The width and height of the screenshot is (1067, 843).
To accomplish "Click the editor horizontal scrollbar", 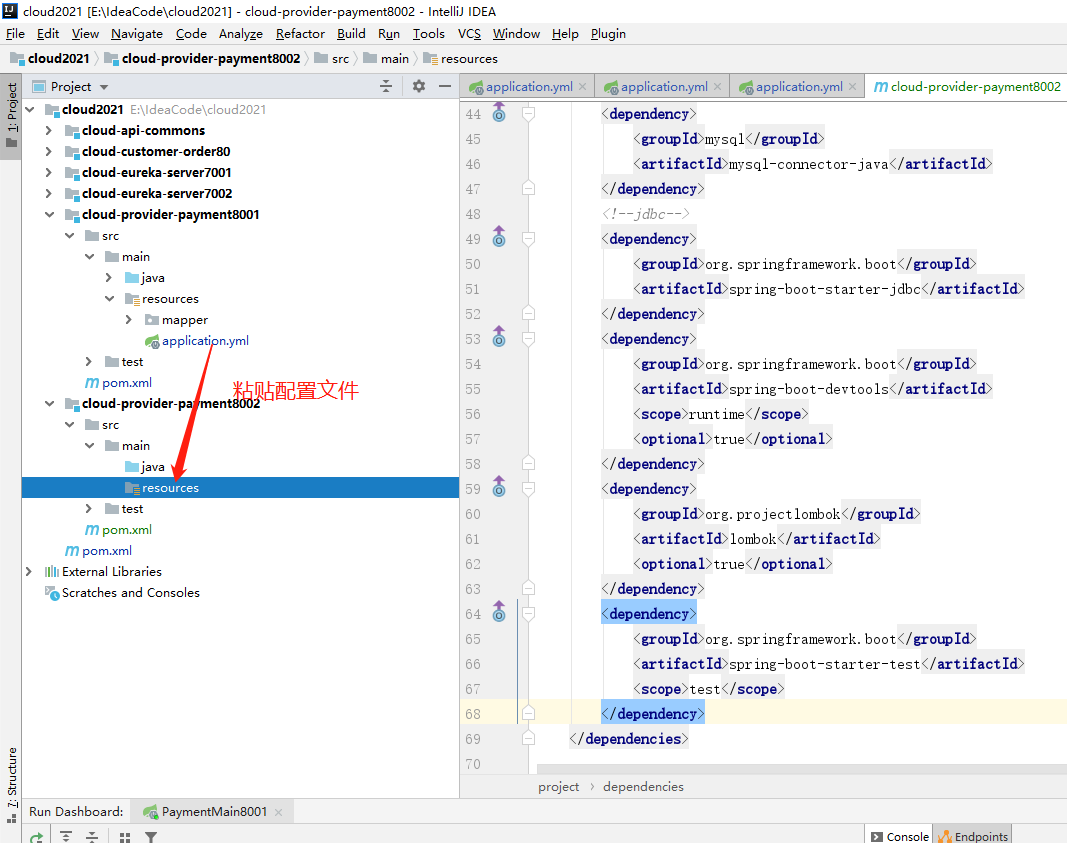I will coord(802,769).
